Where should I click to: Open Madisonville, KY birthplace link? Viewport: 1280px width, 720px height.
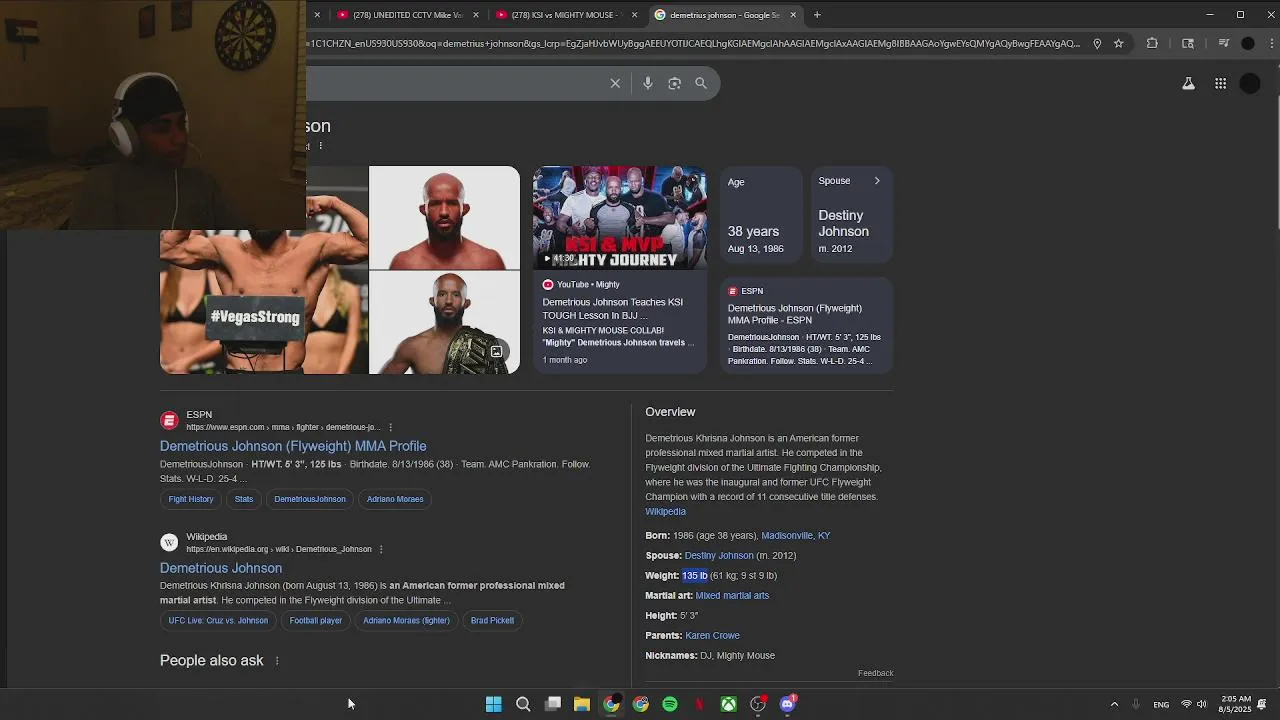(x=796, y=535)
